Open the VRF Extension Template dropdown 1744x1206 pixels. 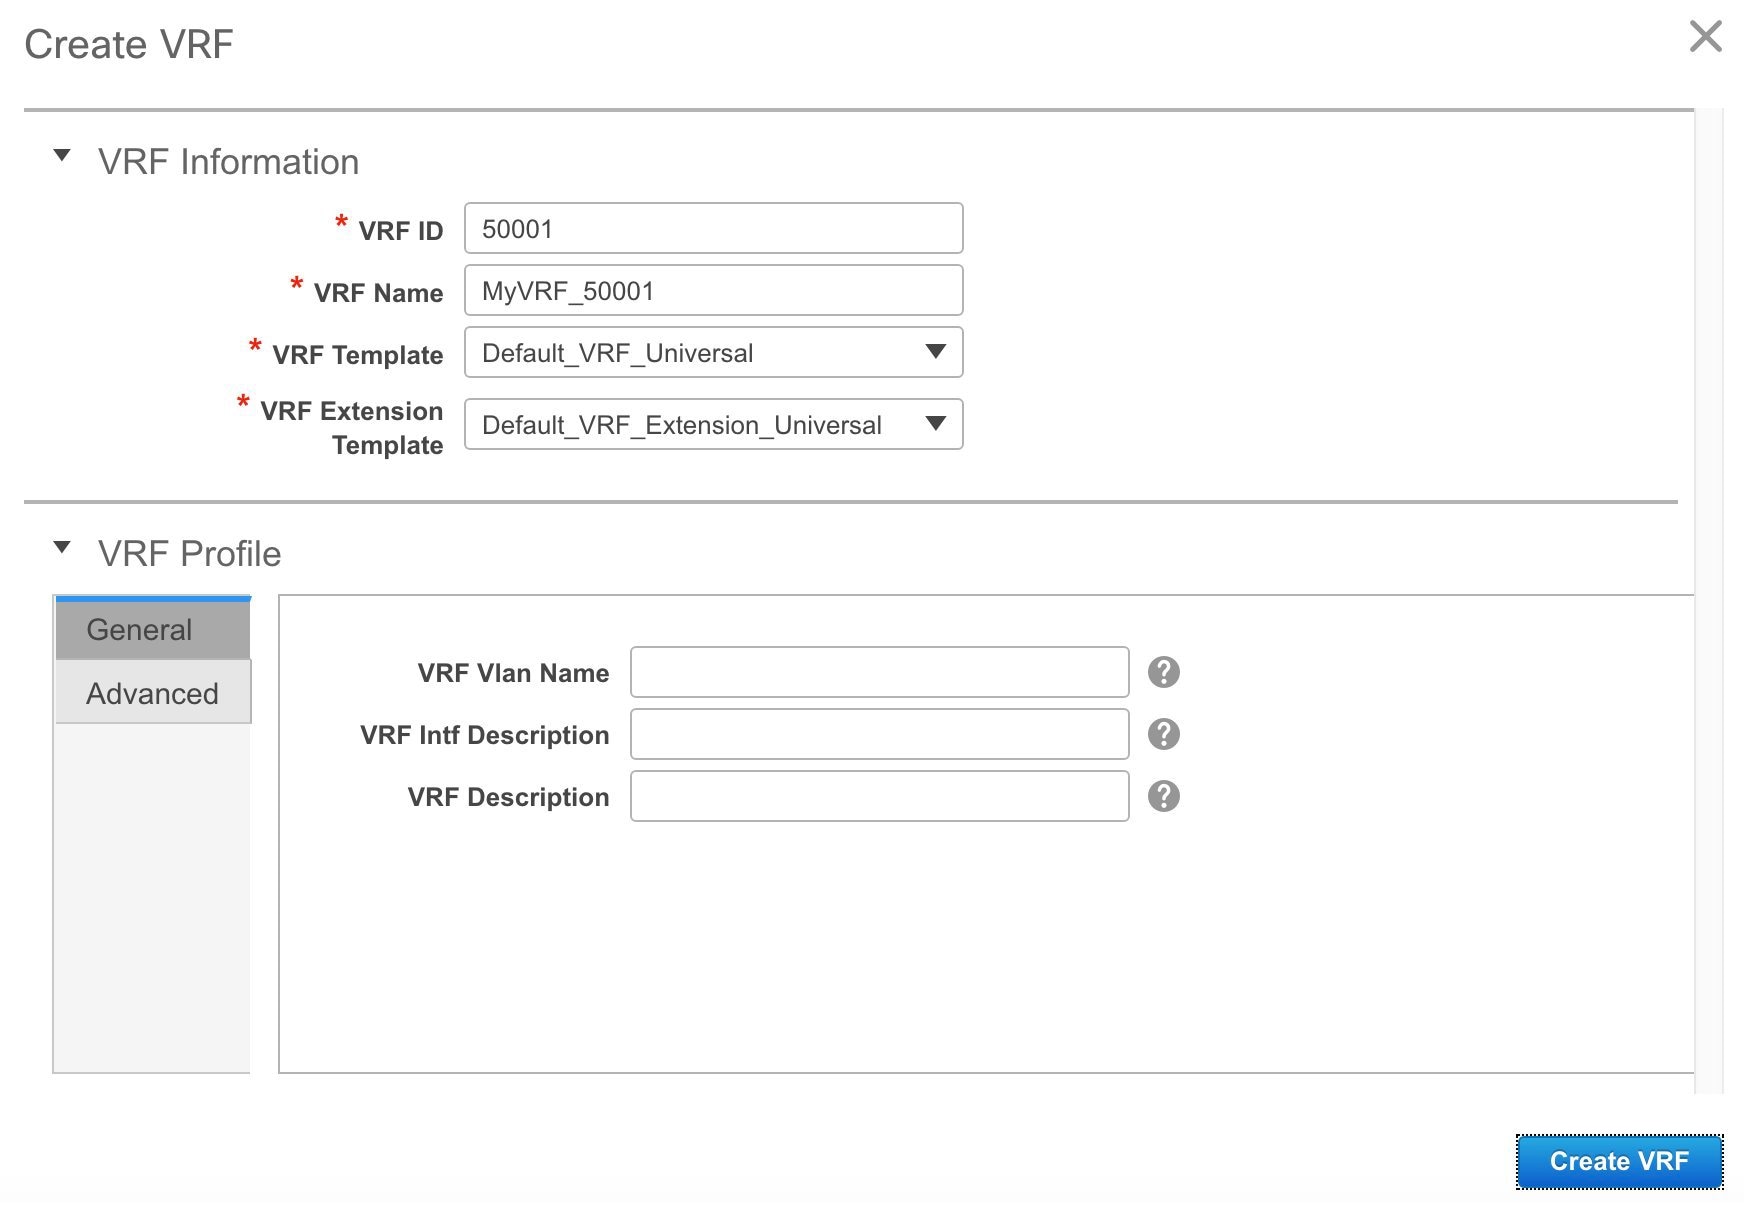[713, 424]
